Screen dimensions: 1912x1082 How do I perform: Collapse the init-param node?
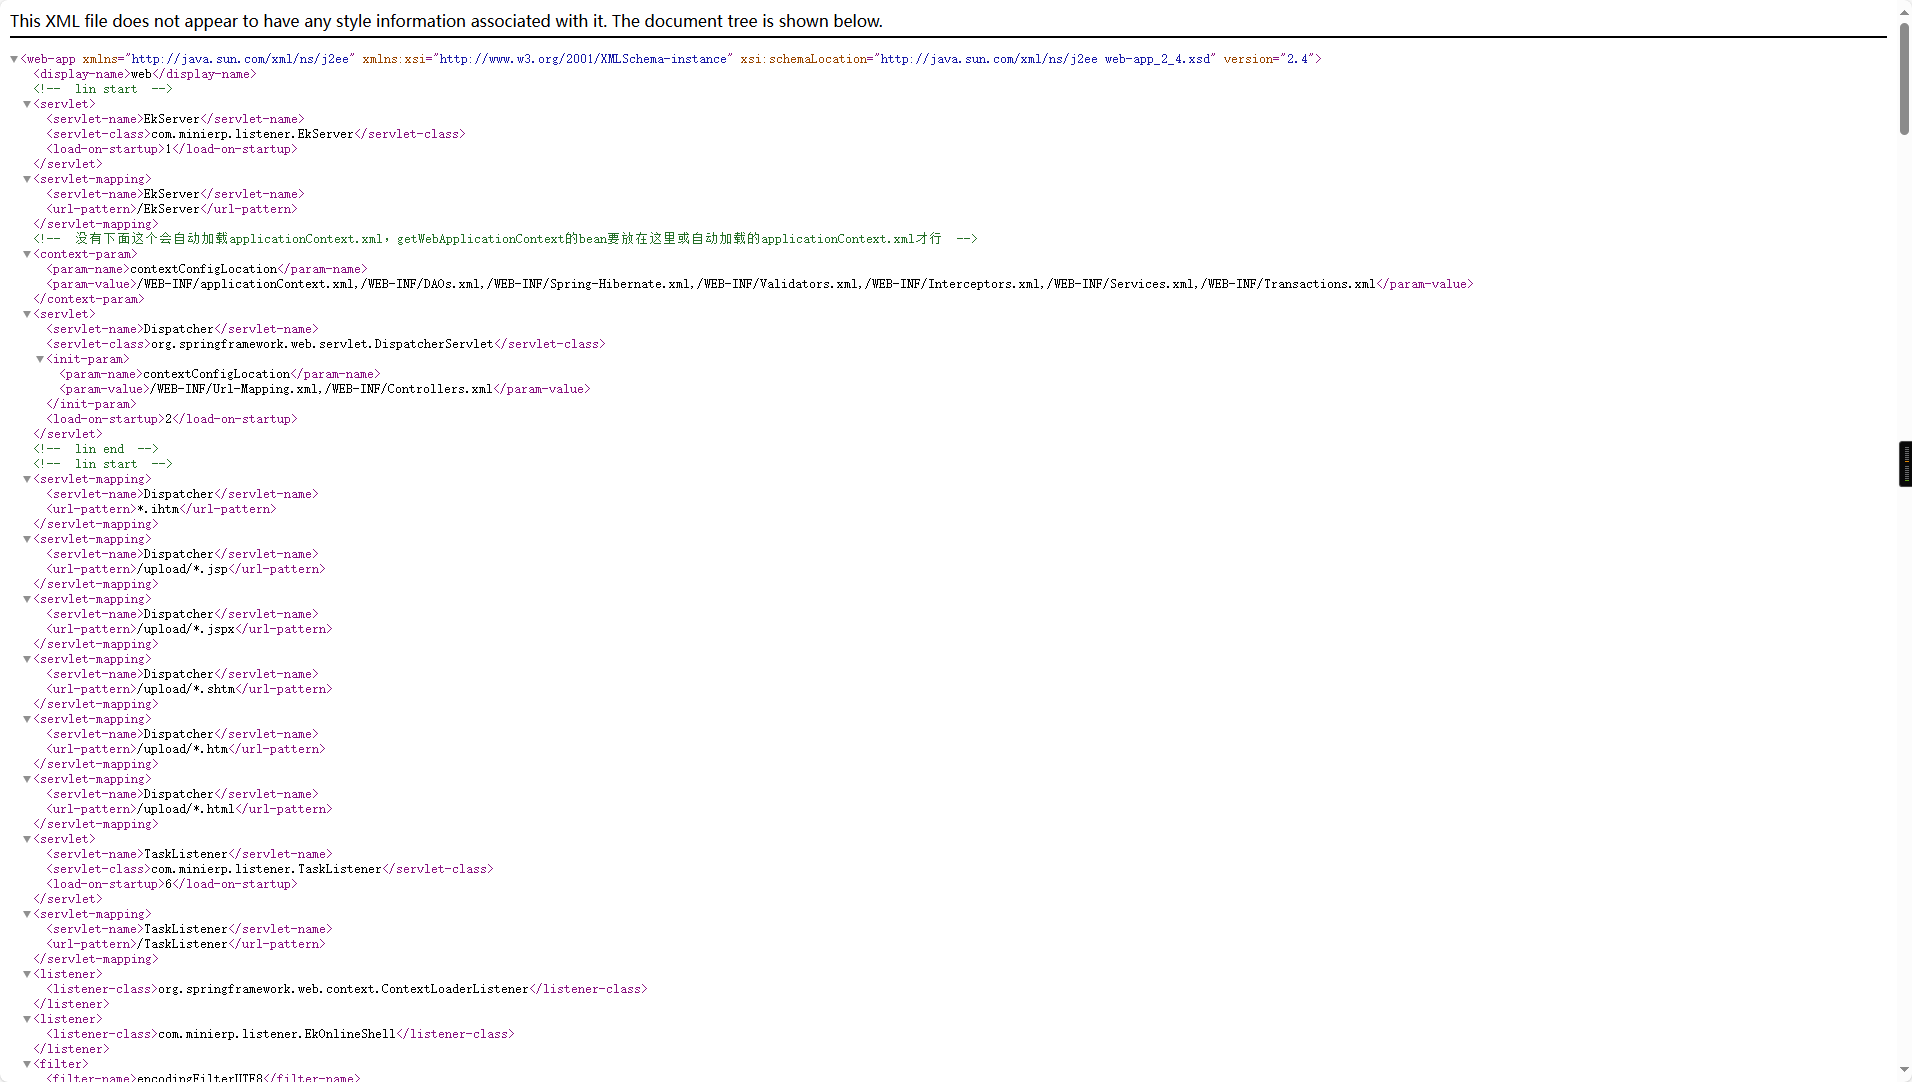tap(40, 359)
